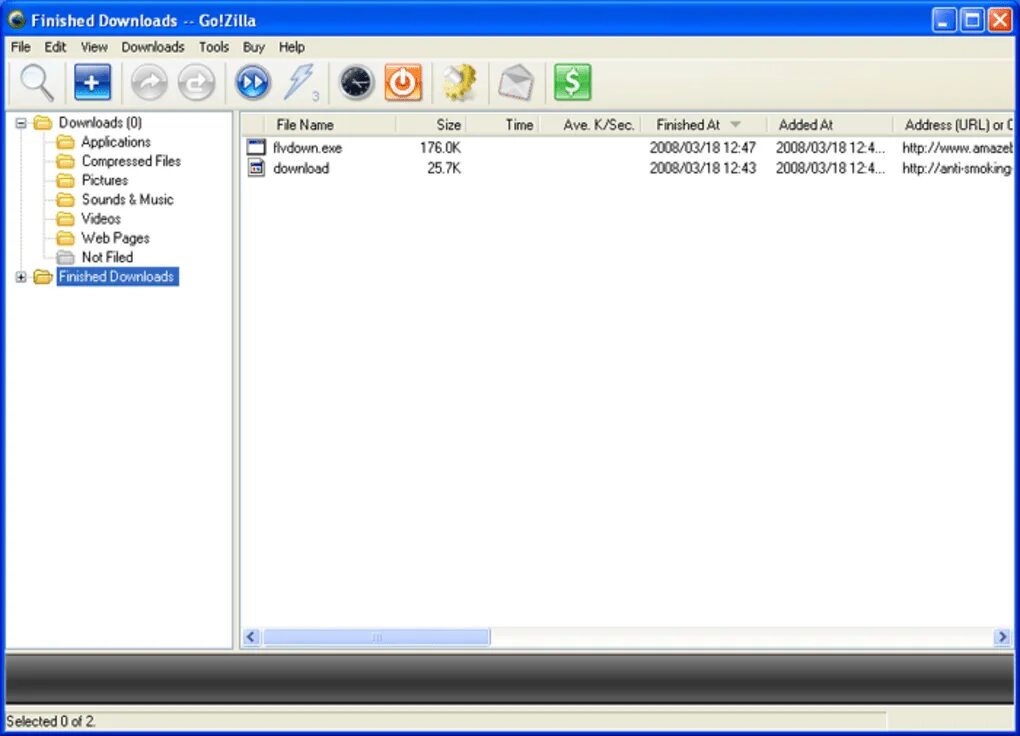Open the Help menu

click(x=291, y=47)
